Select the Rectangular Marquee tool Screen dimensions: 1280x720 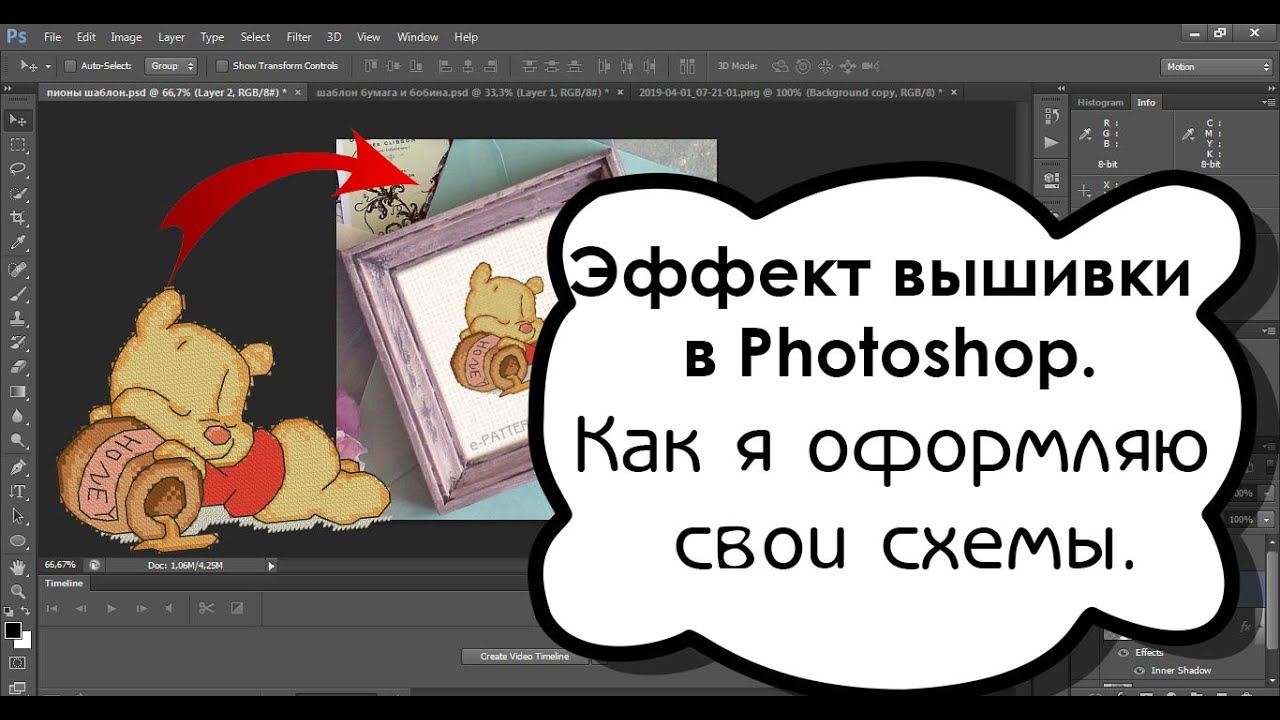tap(18, 145)
